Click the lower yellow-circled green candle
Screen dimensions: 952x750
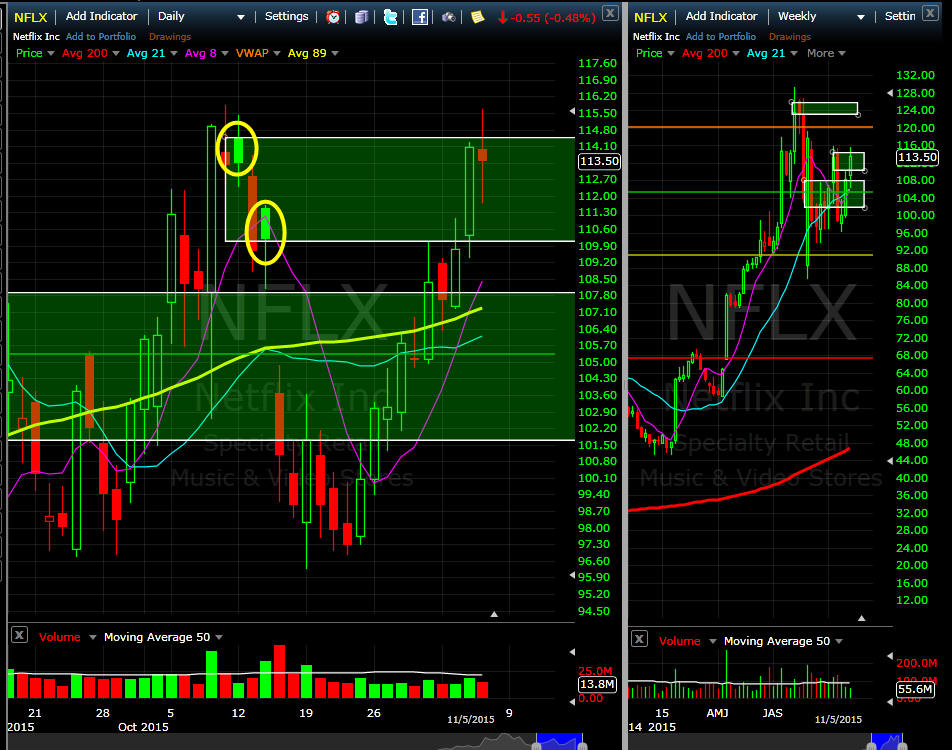[265, 222]
